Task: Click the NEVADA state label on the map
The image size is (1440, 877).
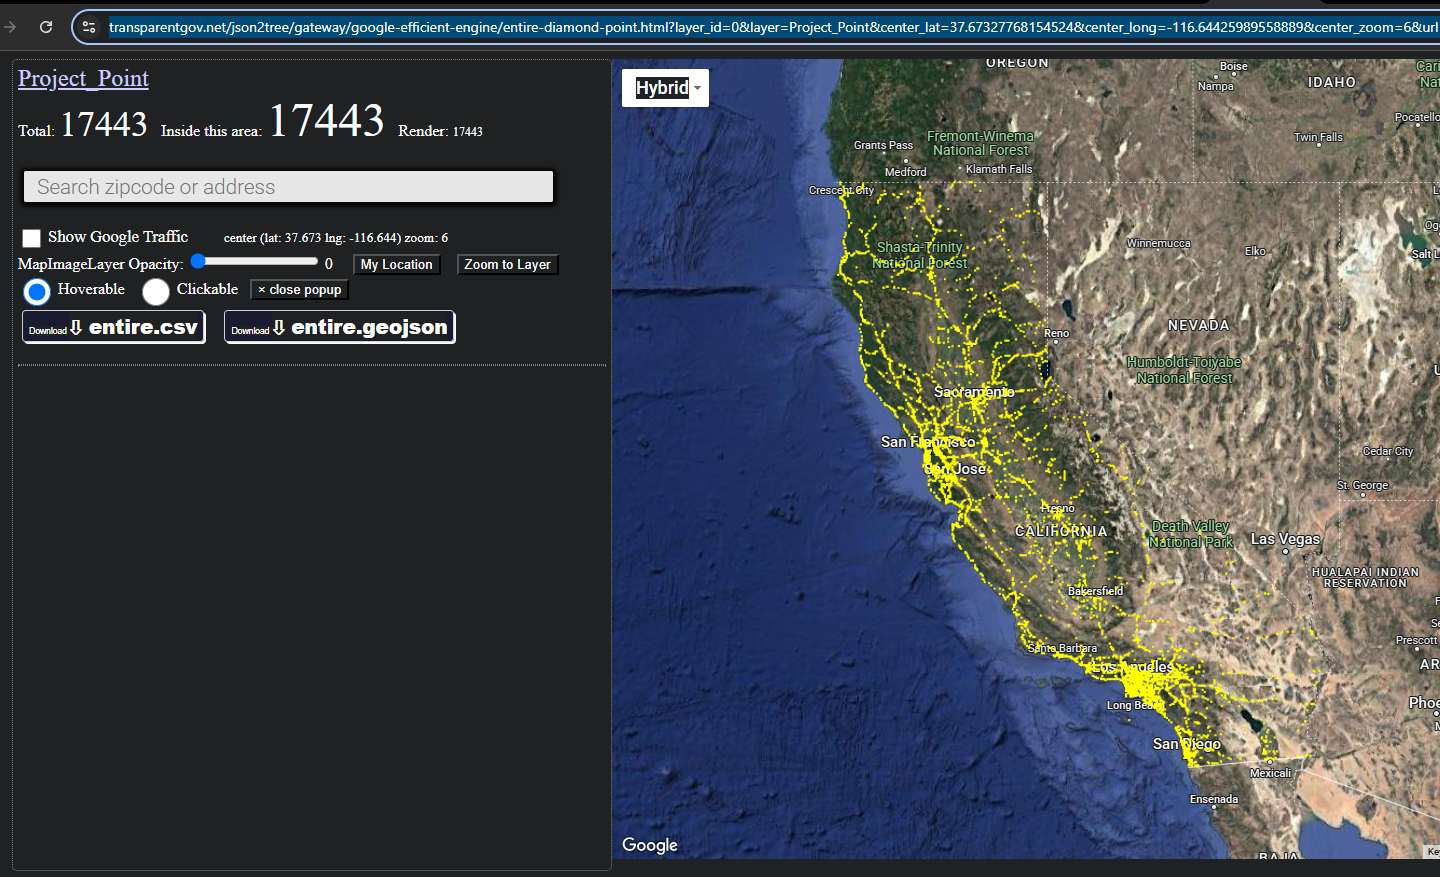Action: click(x=1198, y=325)
